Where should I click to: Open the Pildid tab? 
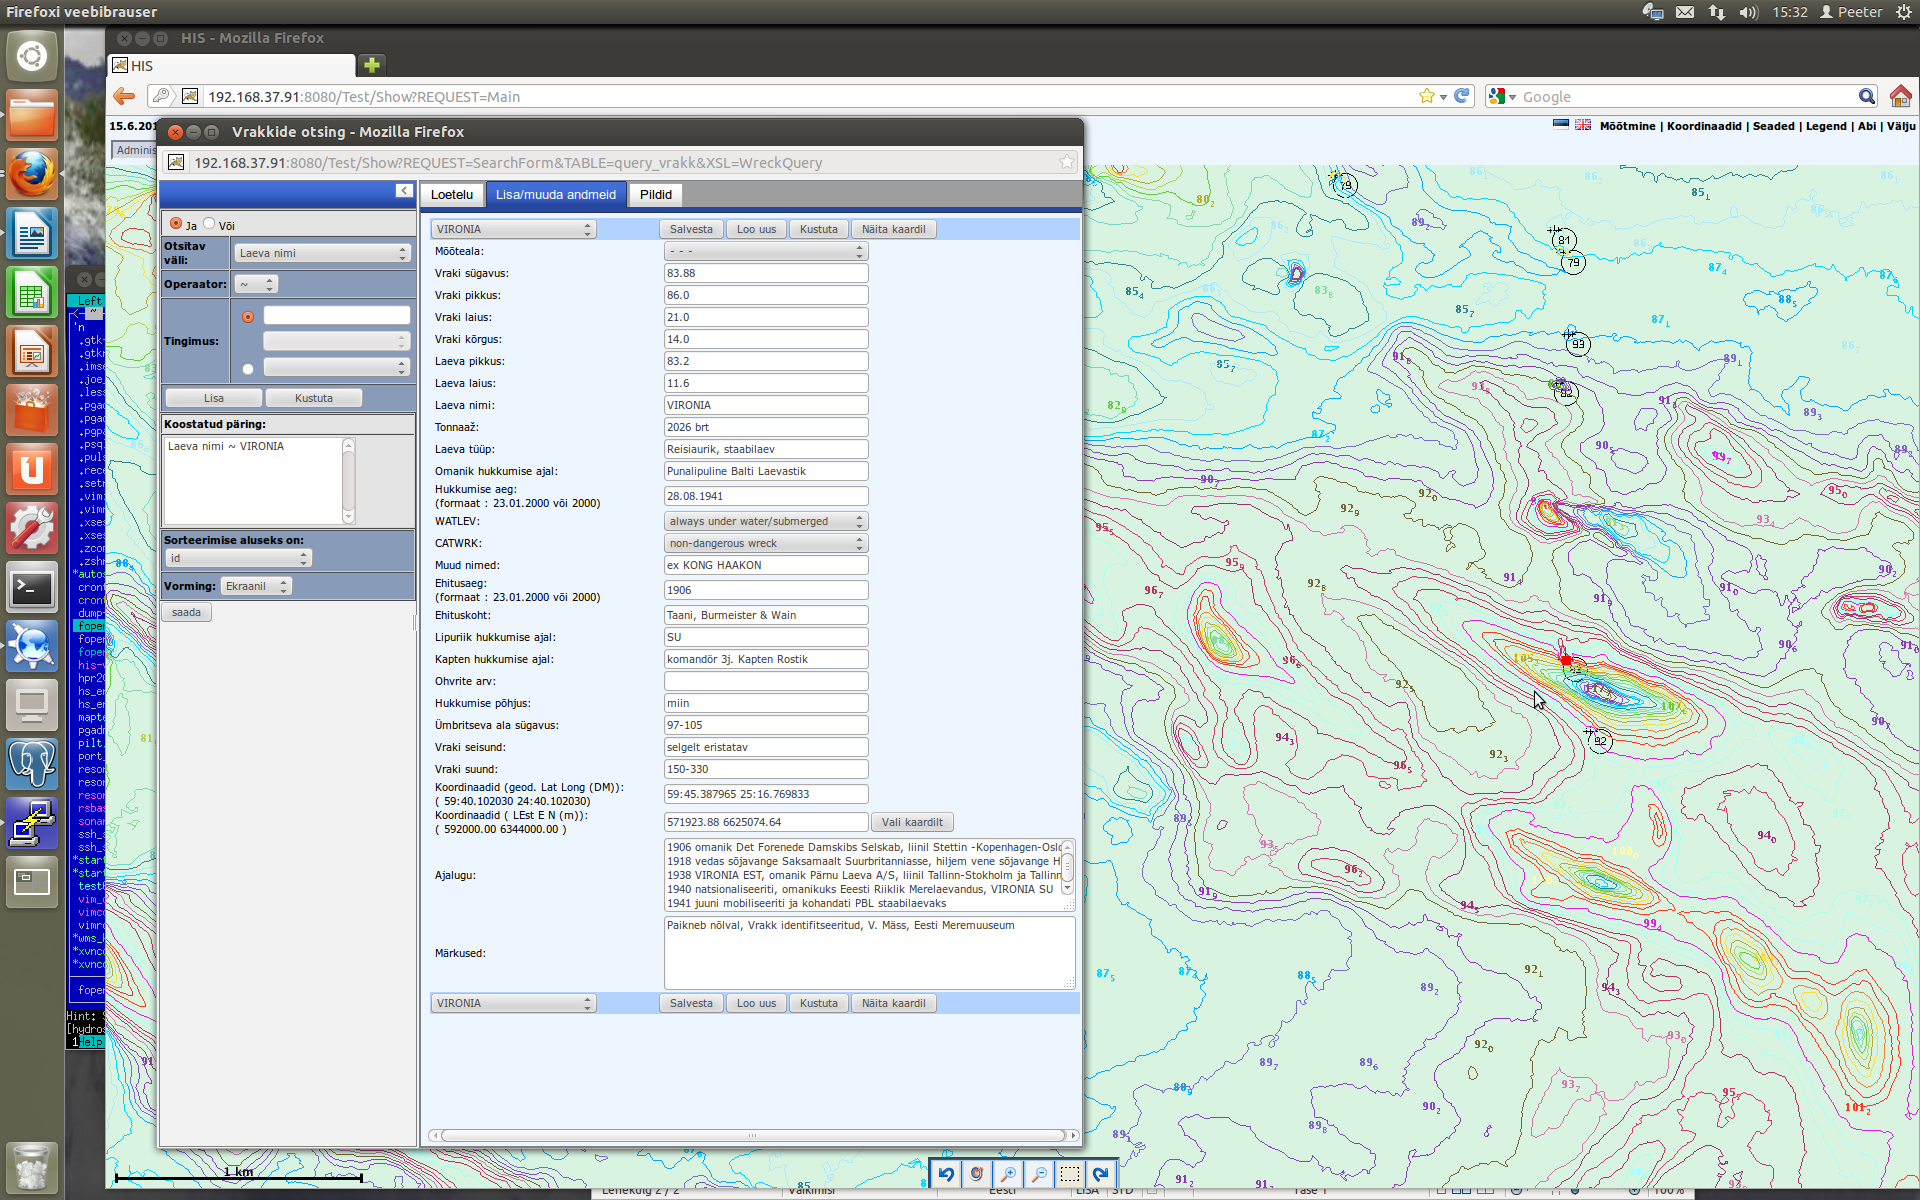656,195
